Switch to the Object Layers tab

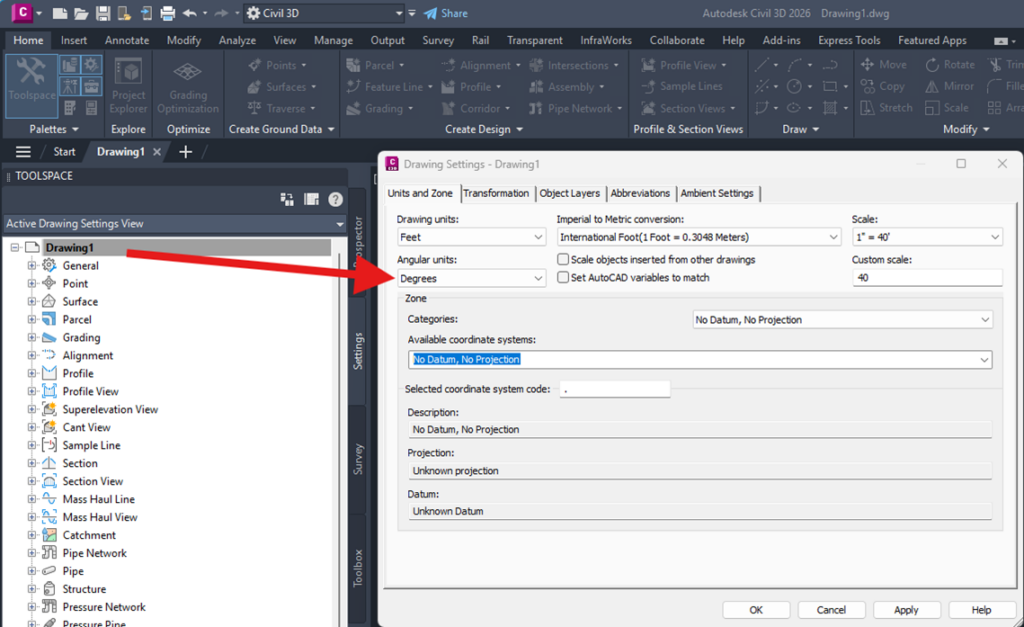click(570, 193)
